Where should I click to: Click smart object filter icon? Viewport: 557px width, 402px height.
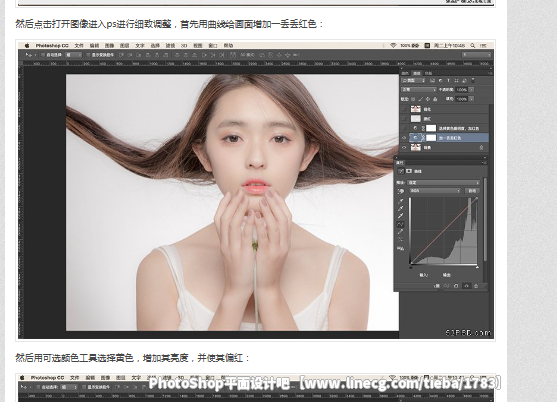465,80
